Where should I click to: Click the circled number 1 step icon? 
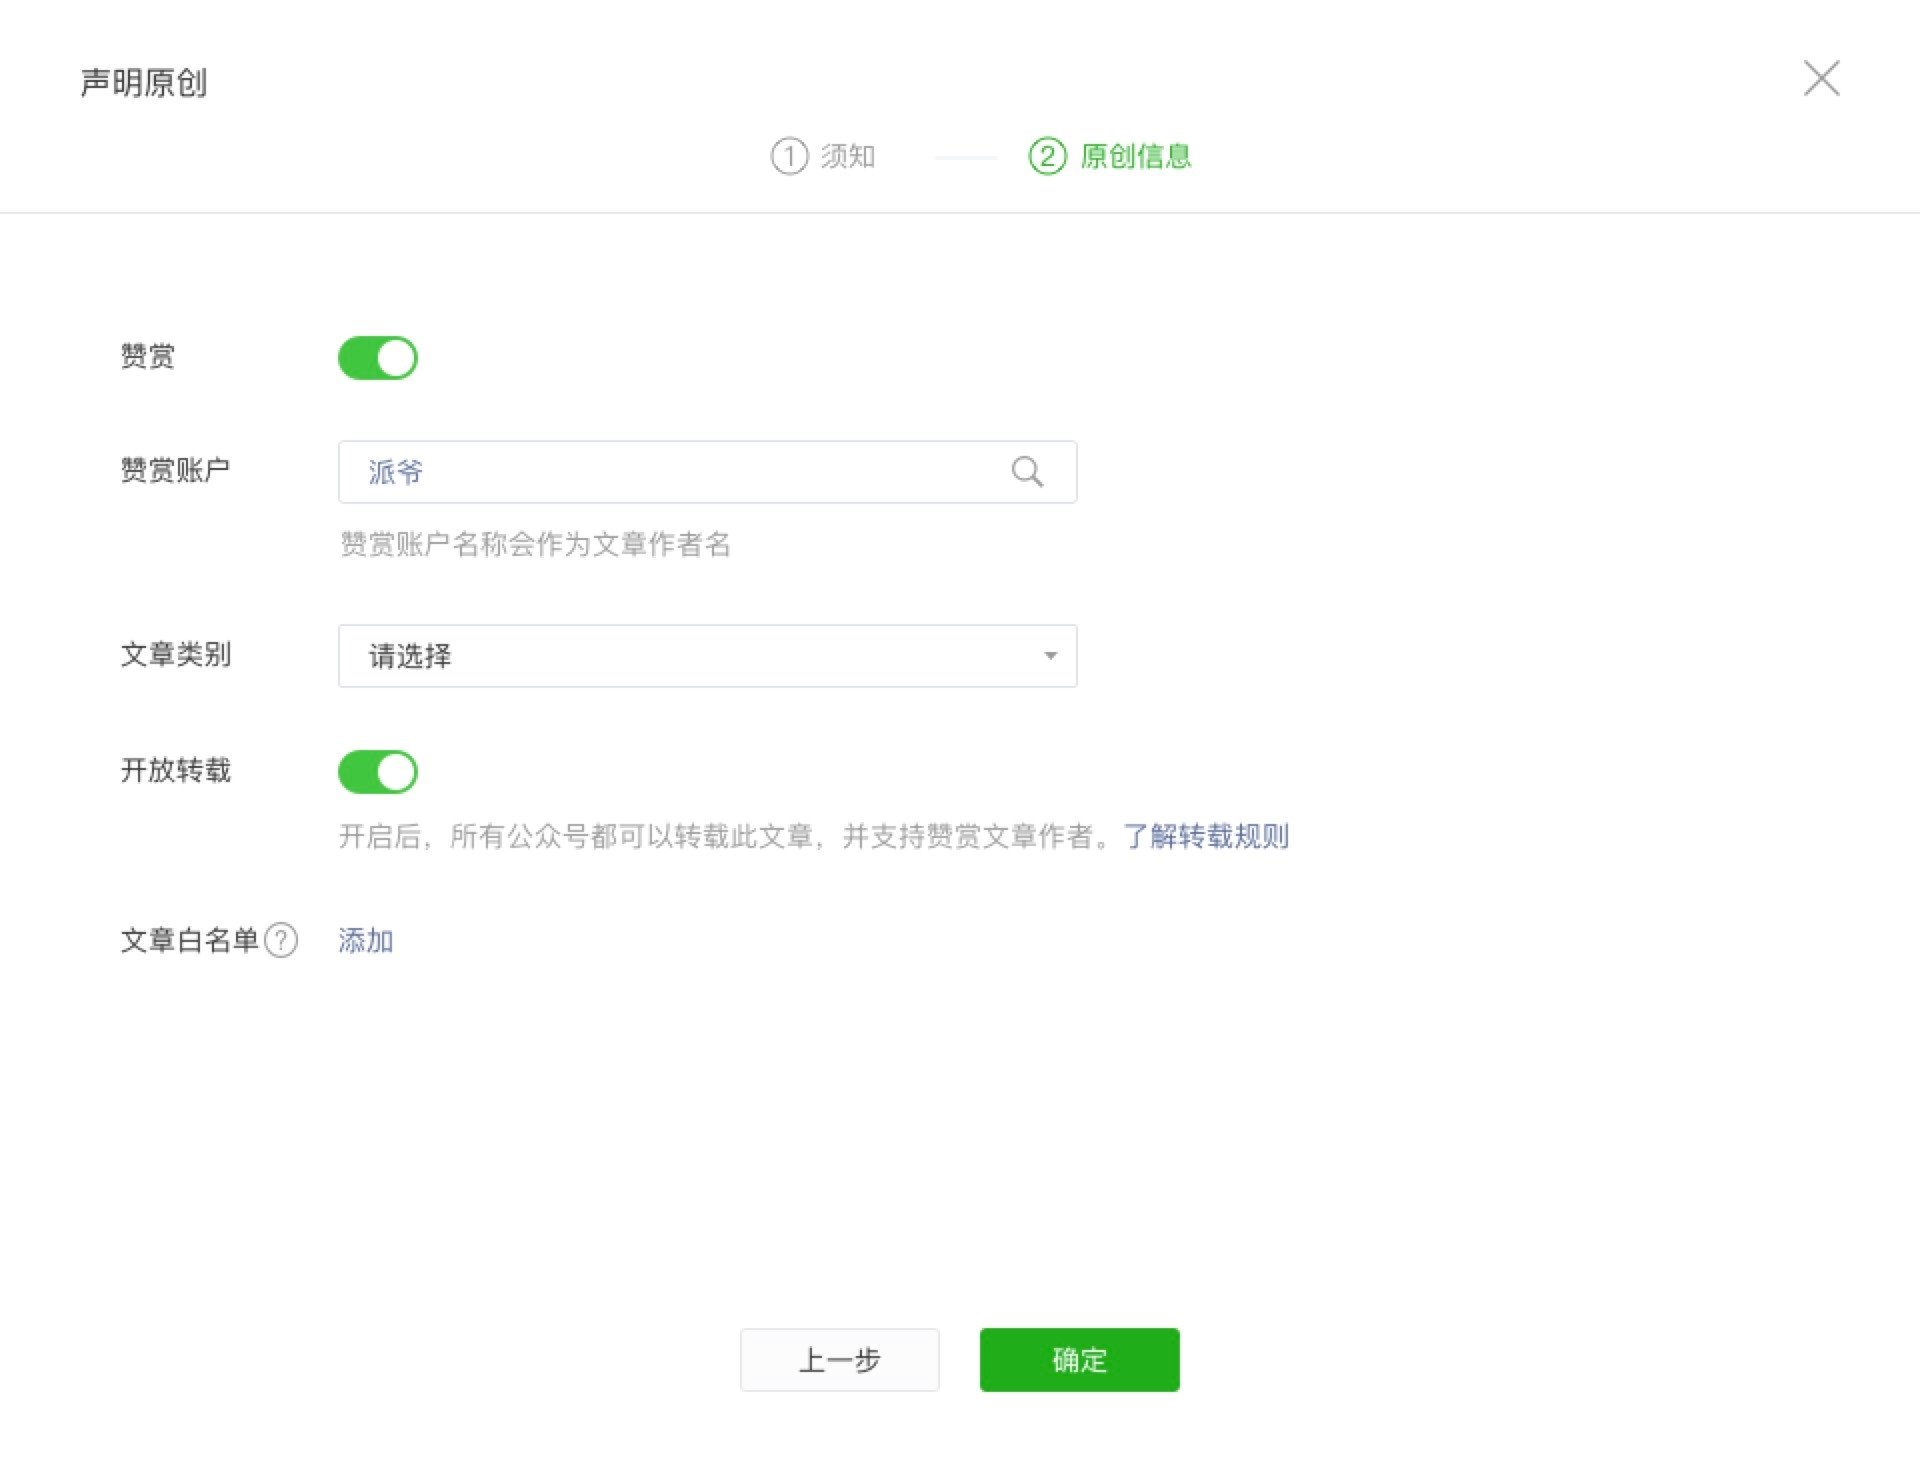pos(789,156)
